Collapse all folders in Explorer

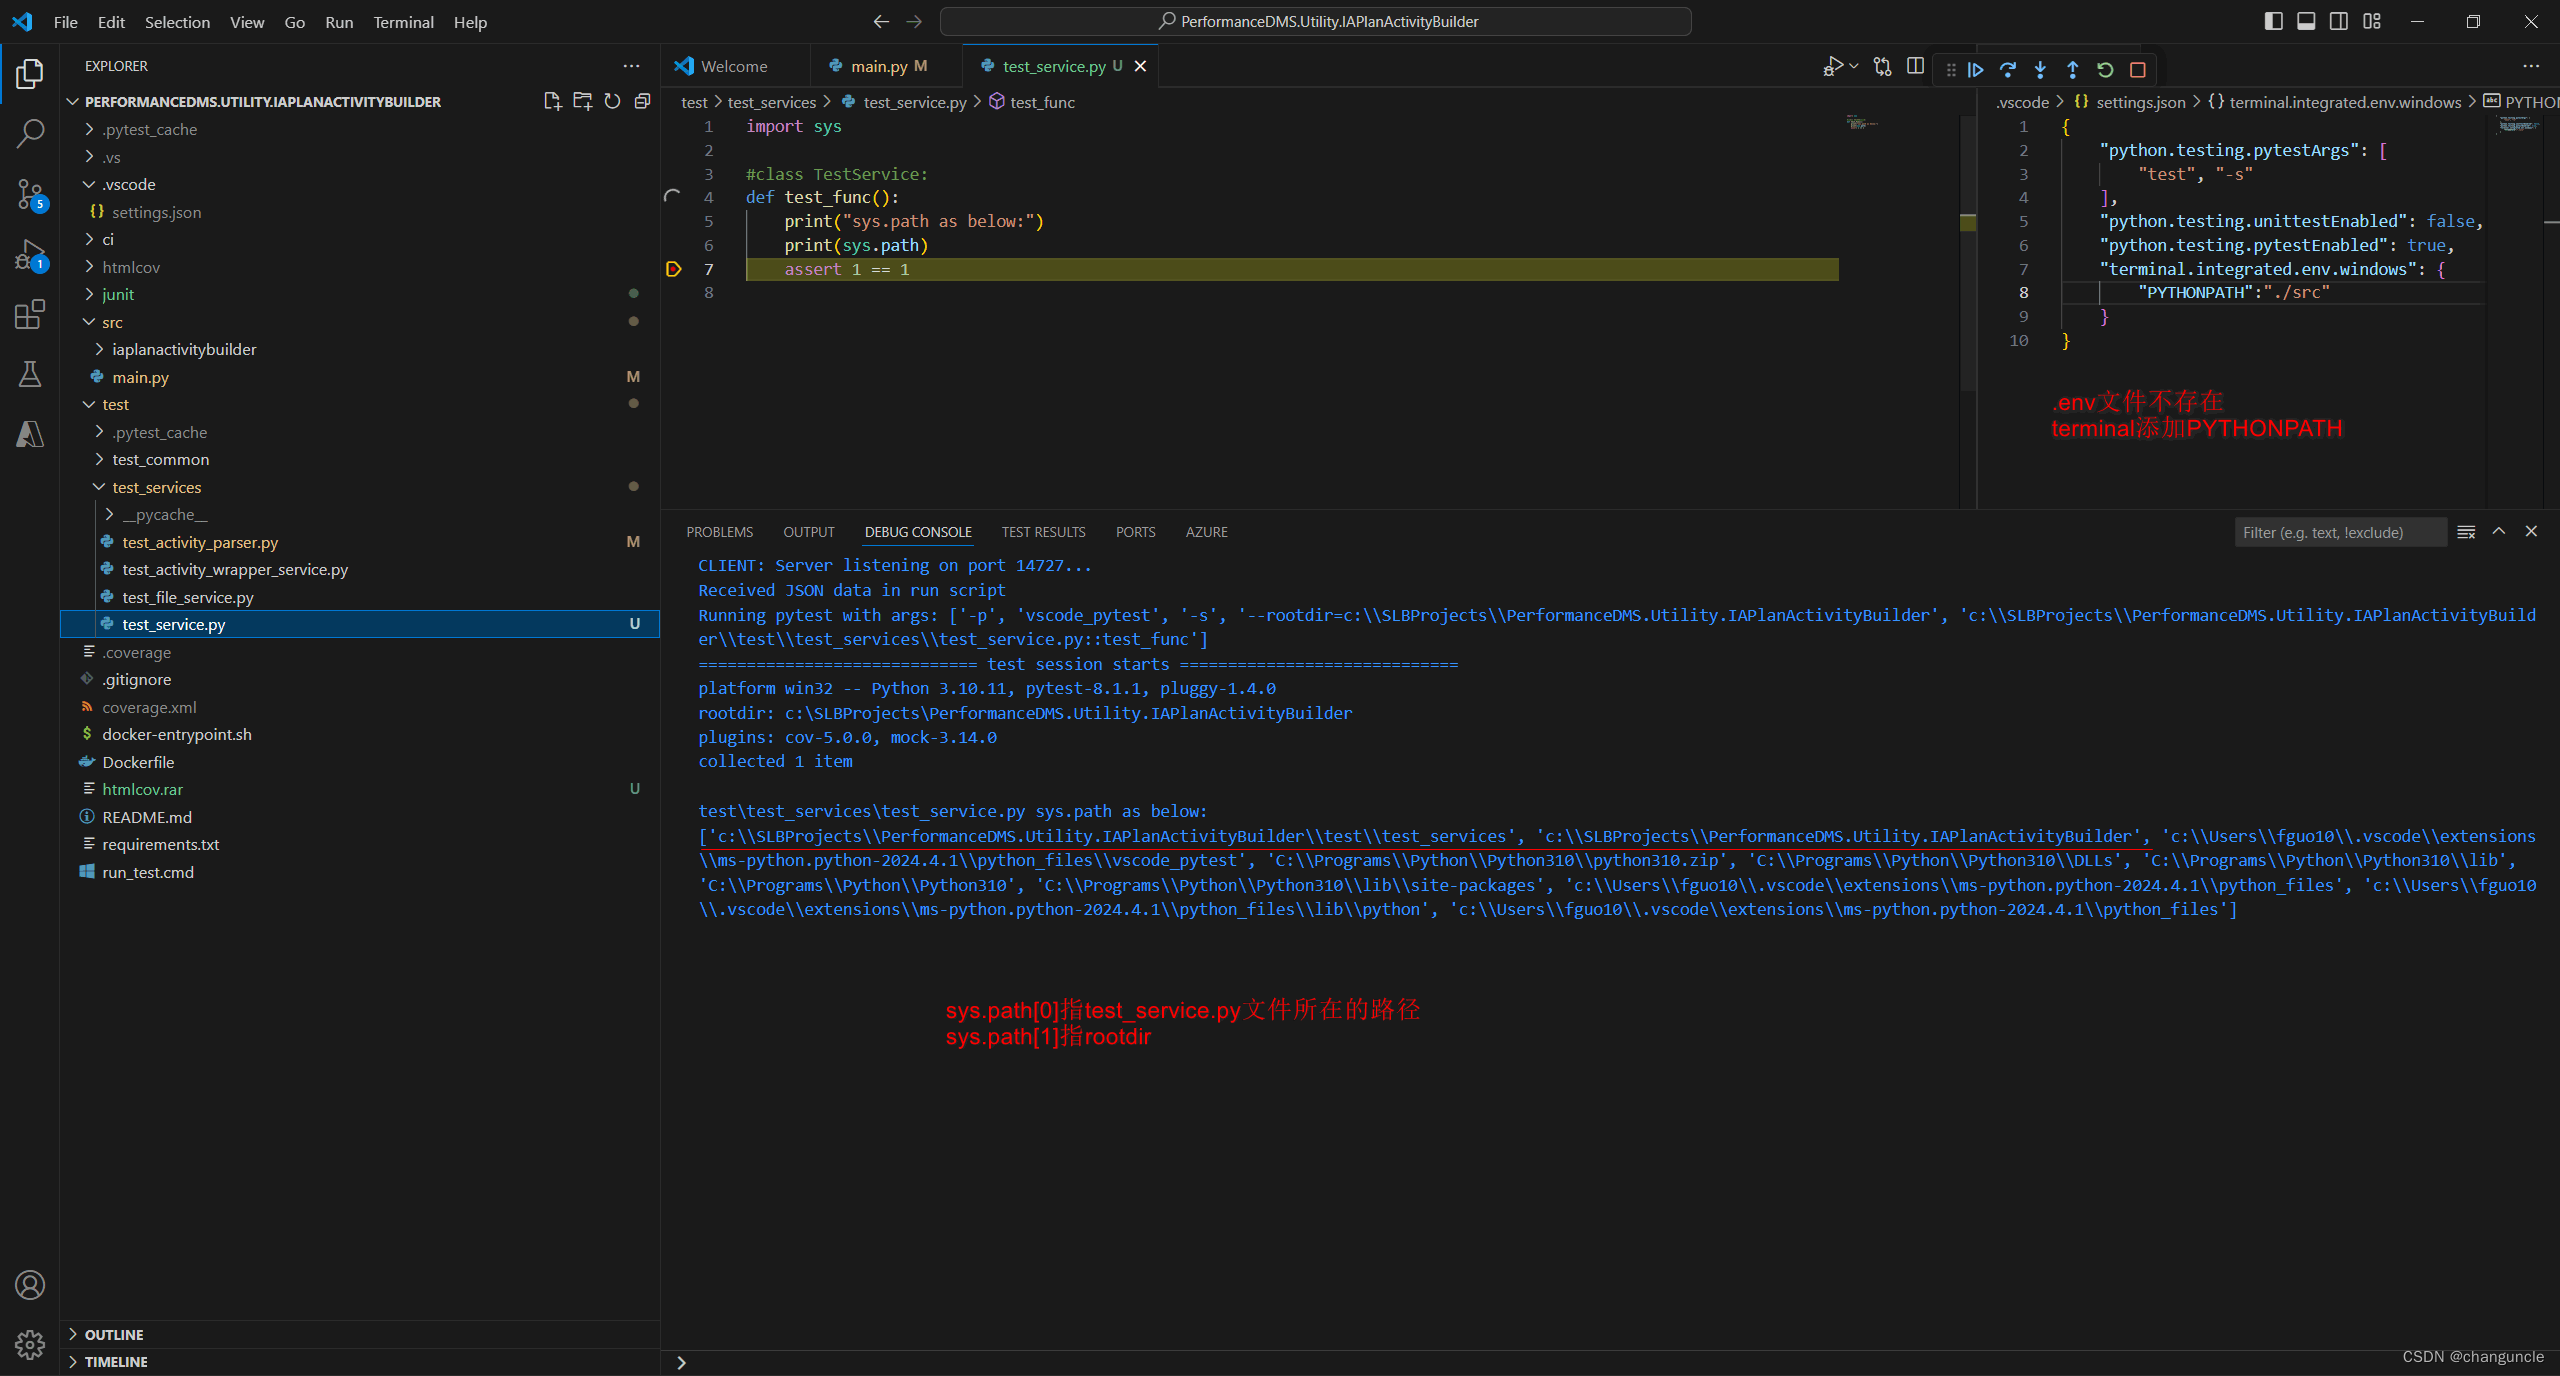642,101
